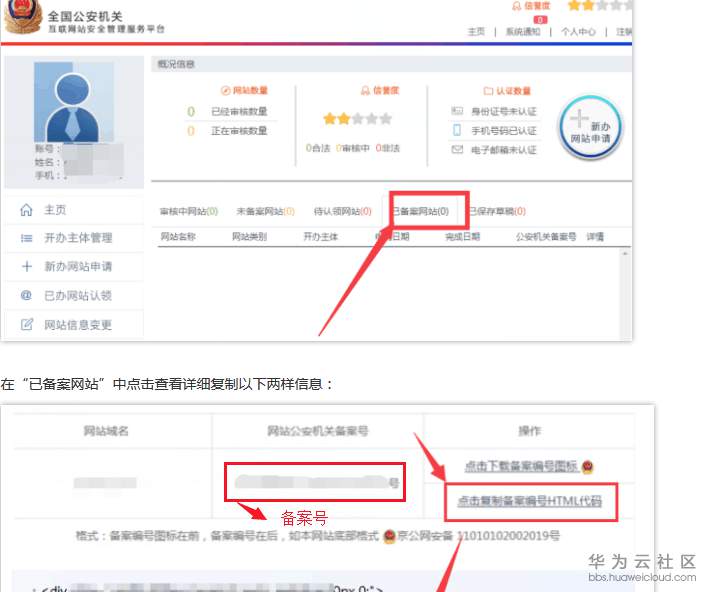
Task: Switch to 已备案网站(0) tab
Action: (x=420, y=211)
